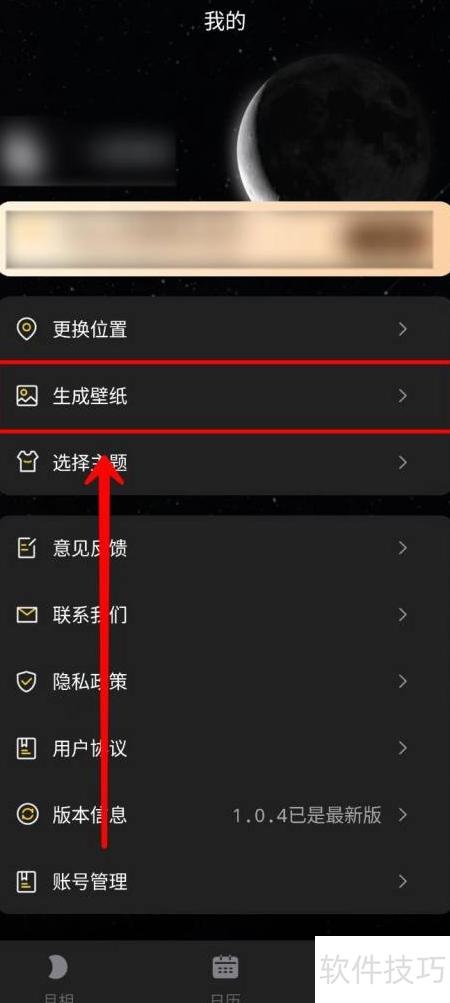Open the chevron on 账号管理 row
The width and height of the screenshot is (450, 1003).
tap(403, 881)
